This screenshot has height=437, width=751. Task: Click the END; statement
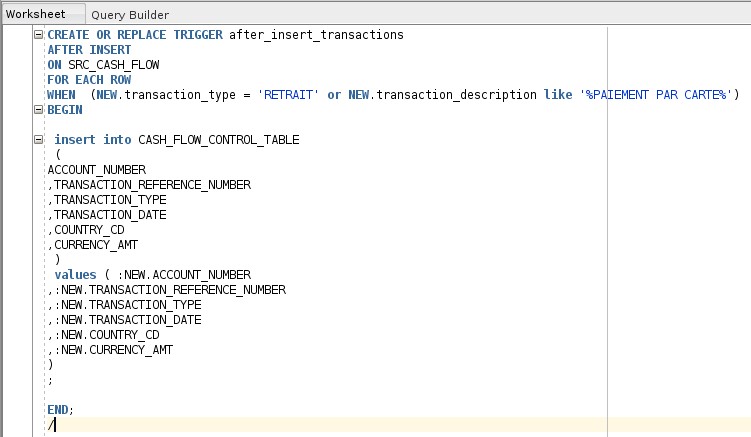coord(60,410)
